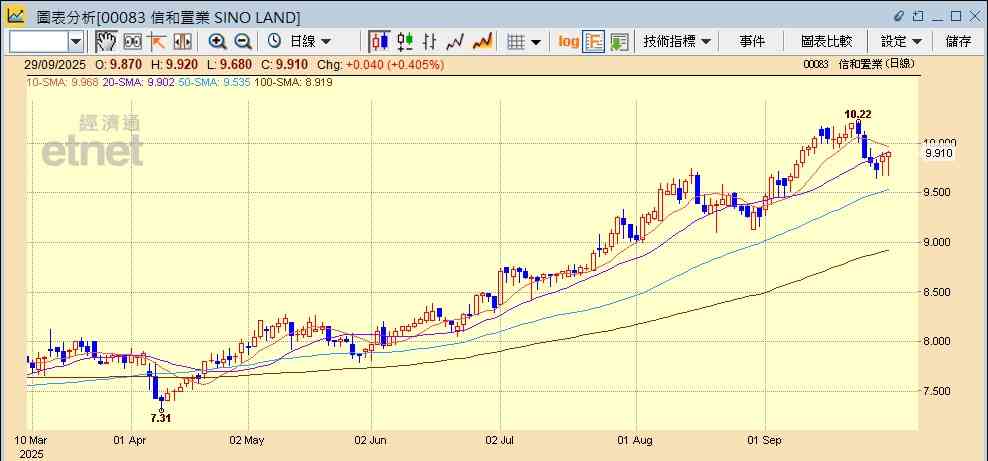Open the 設定 settings dropdown
This screenshot has width=988, height=461.
(901, 42)
